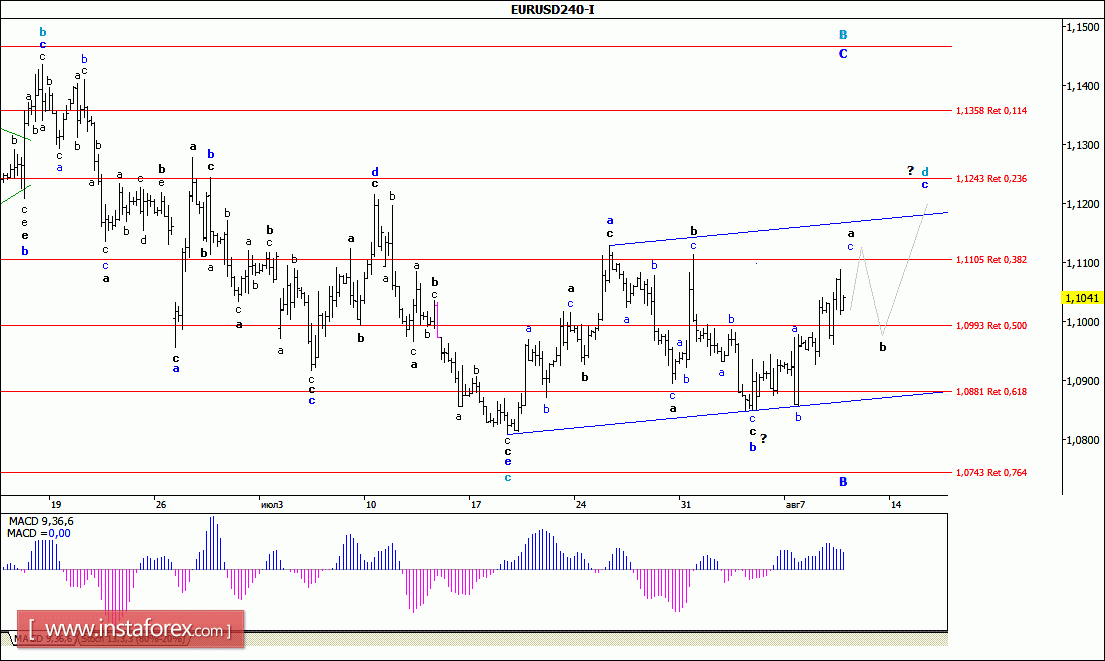
Task: Click the 1,0800 price axis label
Action: pyautogui.click(x=1080, y=440)
